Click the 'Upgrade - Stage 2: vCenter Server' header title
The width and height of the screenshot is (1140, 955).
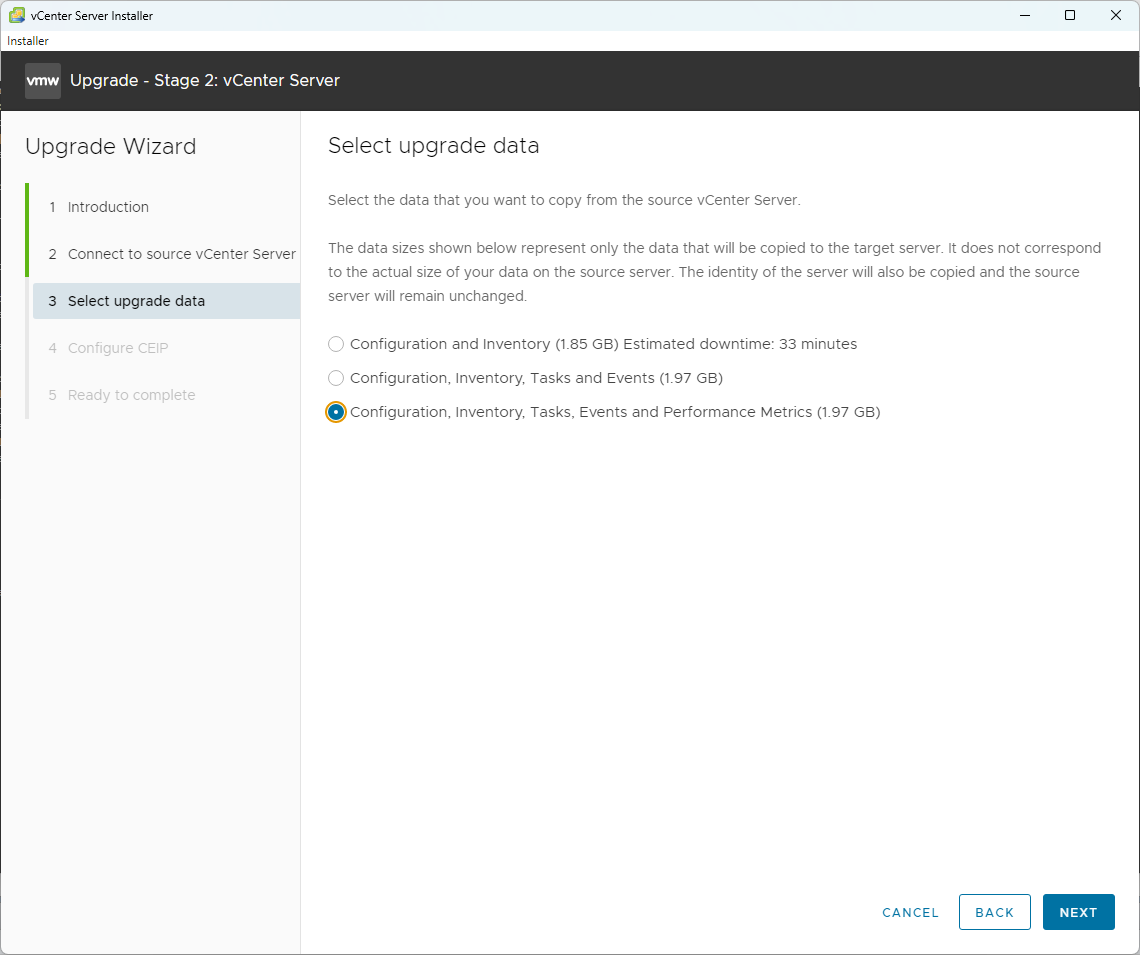tap(205, 81)
